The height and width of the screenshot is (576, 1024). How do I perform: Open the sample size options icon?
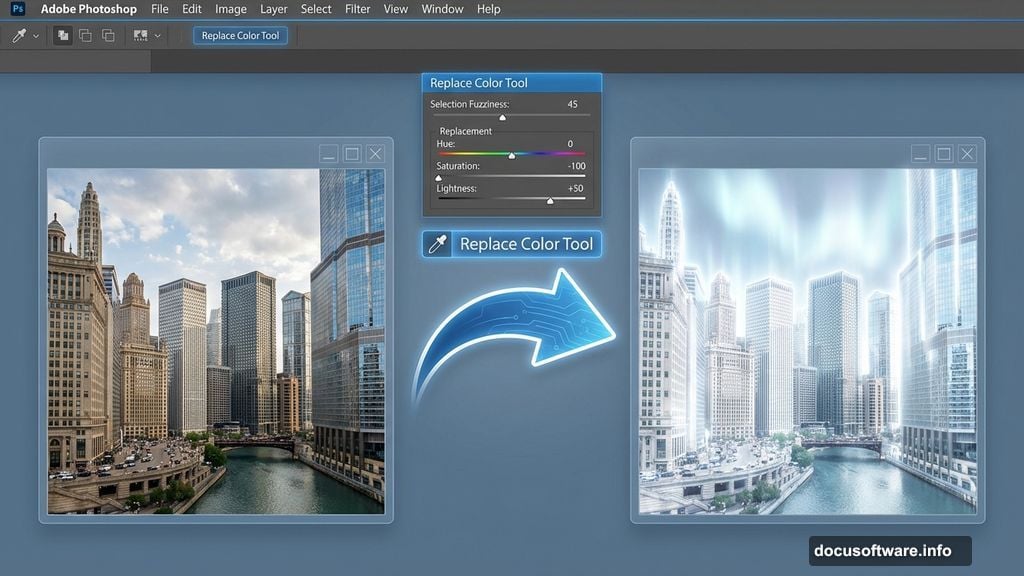(139, 36)
